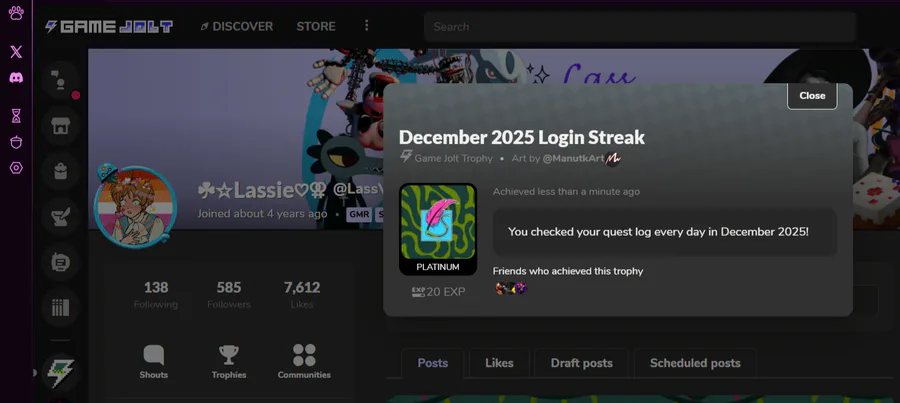900x403 pixels.
Task: Open the hourglass icon in left strip
Action: (16, 116)
